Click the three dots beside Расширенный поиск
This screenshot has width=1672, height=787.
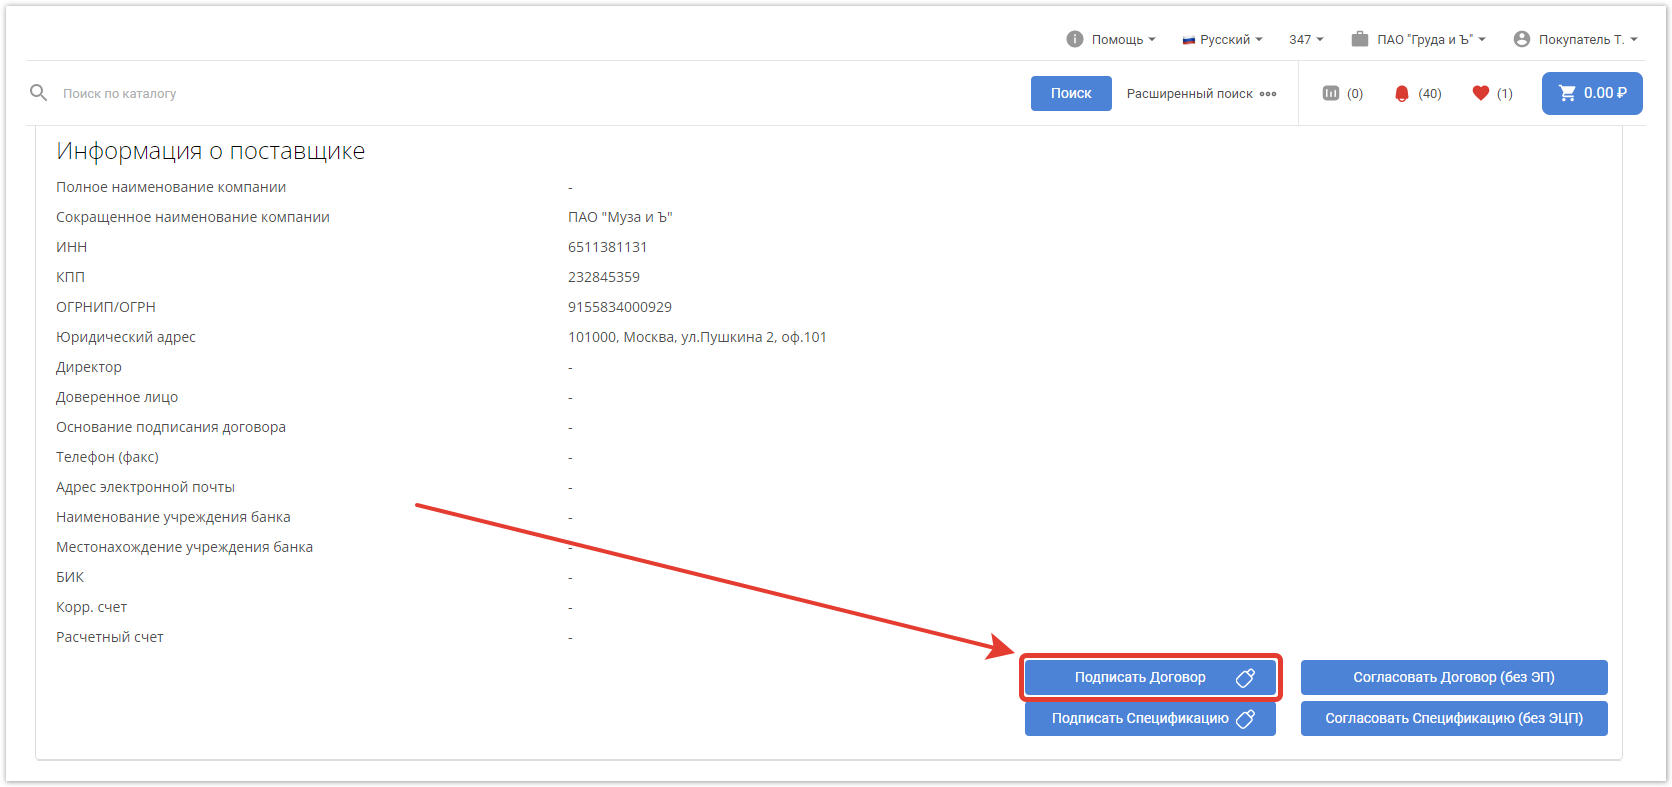[1268, 94]
